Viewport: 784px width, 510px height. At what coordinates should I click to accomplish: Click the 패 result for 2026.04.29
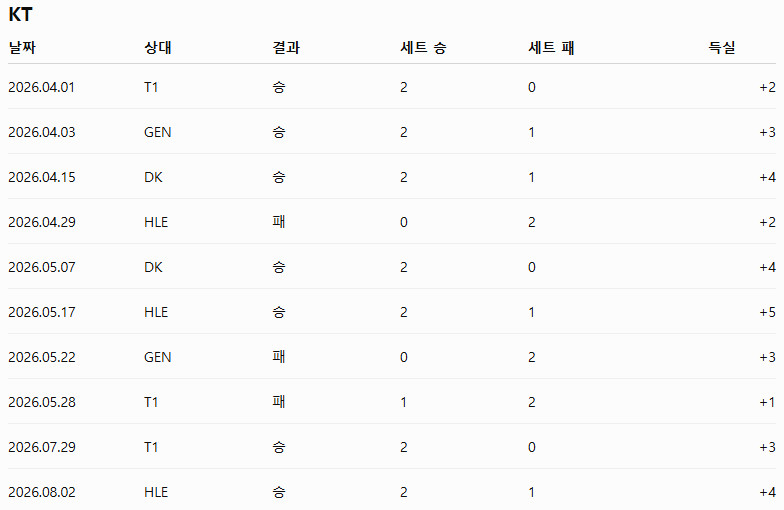click(278, 222)
